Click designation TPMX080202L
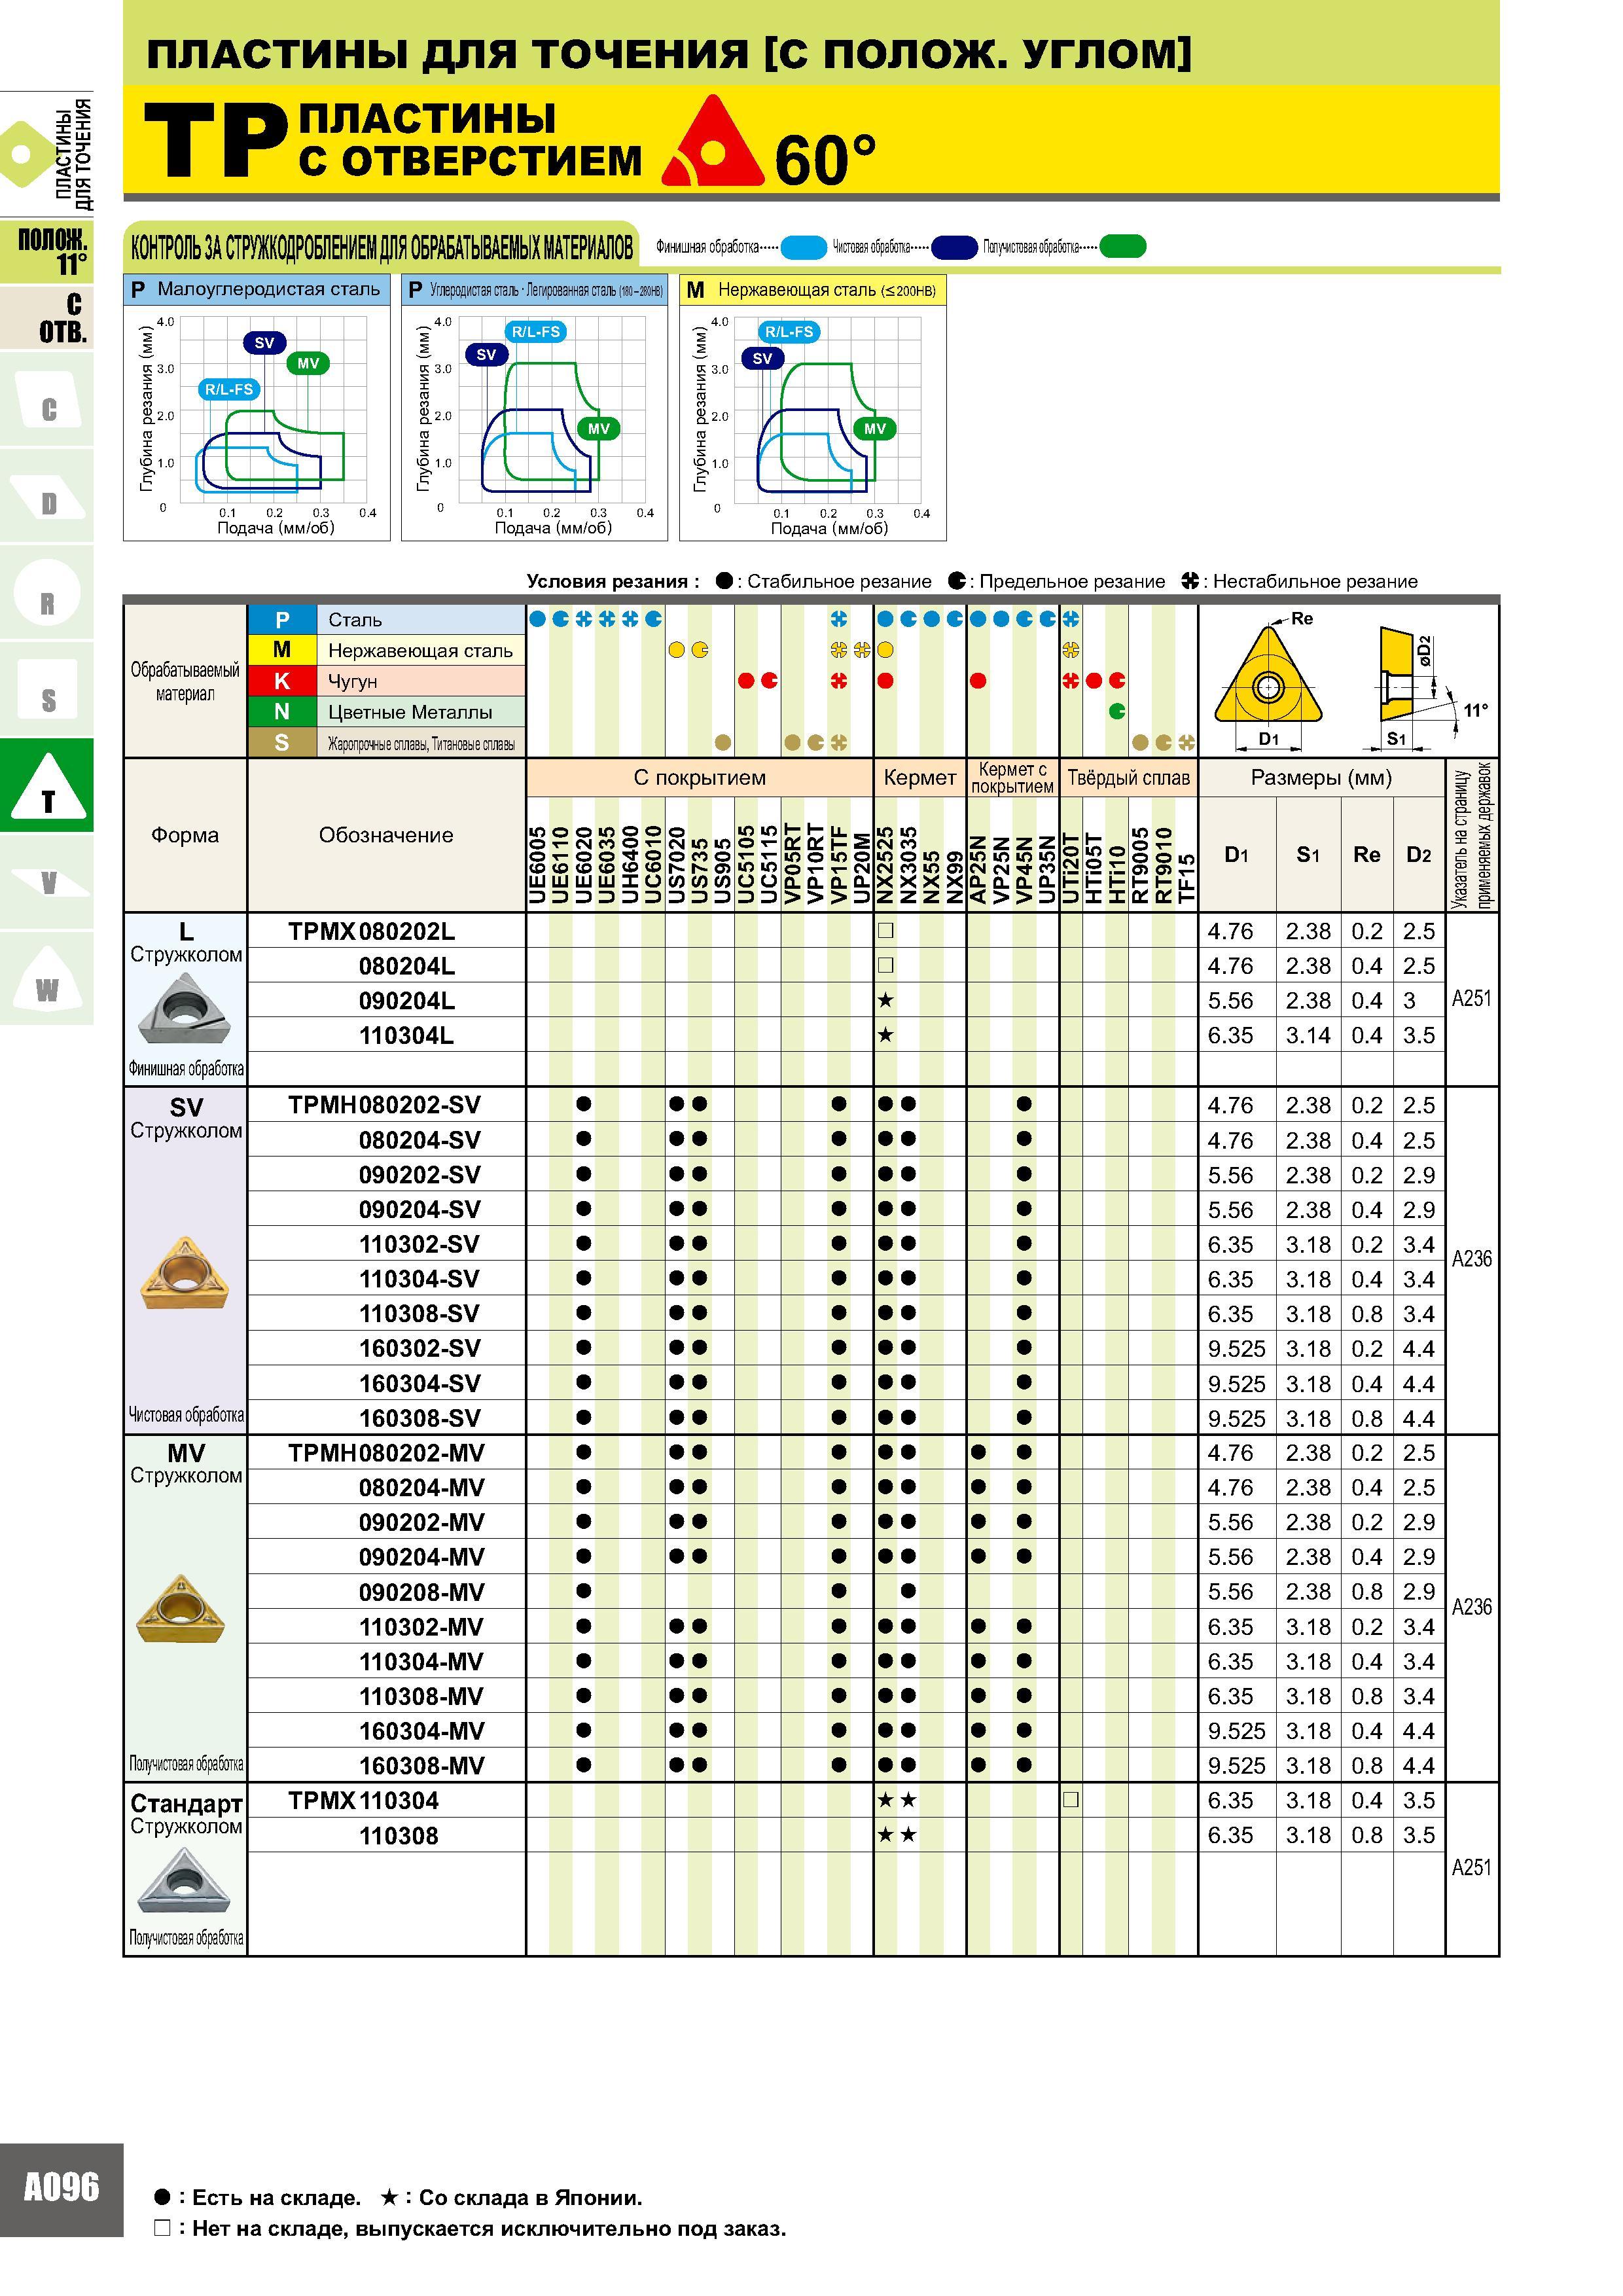The height and width of the screenshot is (2296, 1623). point(371,931)
